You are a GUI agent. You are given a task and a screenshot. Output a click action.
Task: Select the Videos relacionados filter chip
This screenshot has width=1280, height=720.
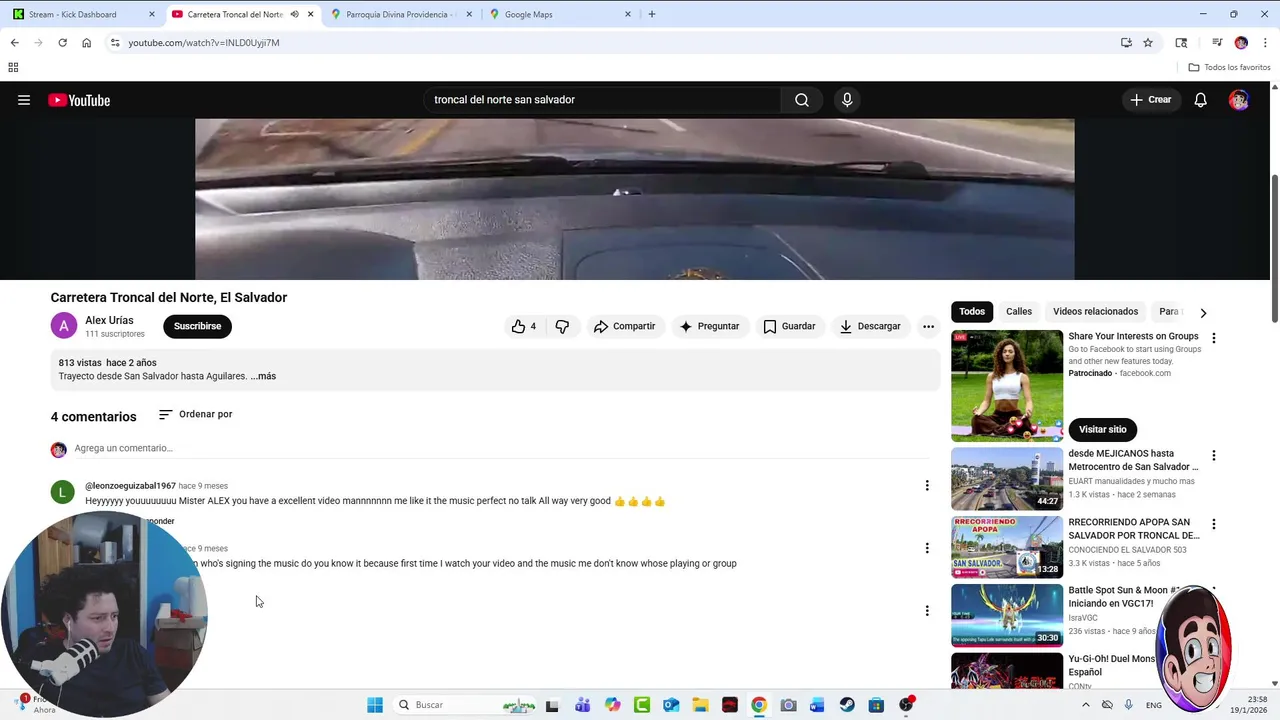(1095, 312)
